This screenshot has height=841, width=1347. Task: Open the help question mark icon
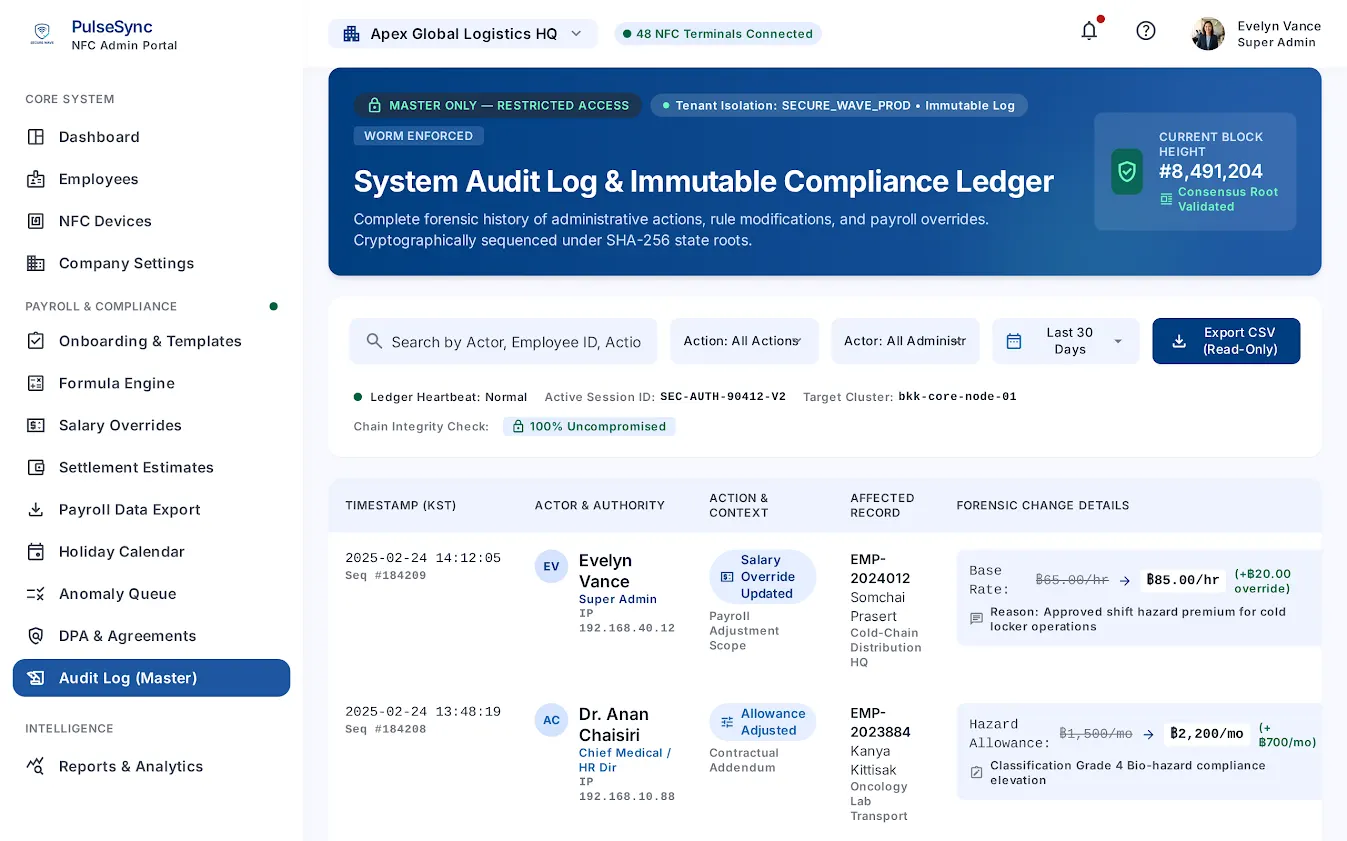click(1146, 31)
